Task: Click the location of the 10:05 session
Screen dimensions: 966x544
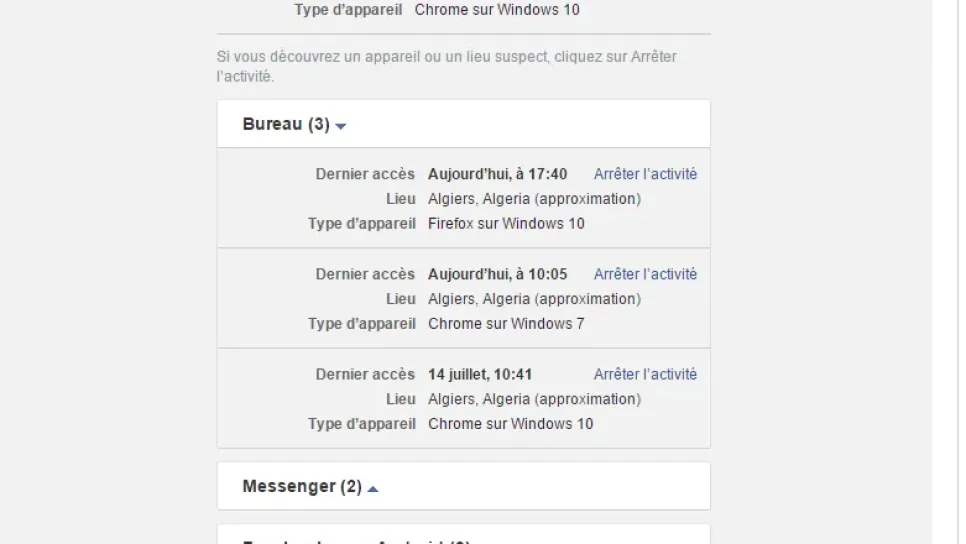Action: coord(534,298)
